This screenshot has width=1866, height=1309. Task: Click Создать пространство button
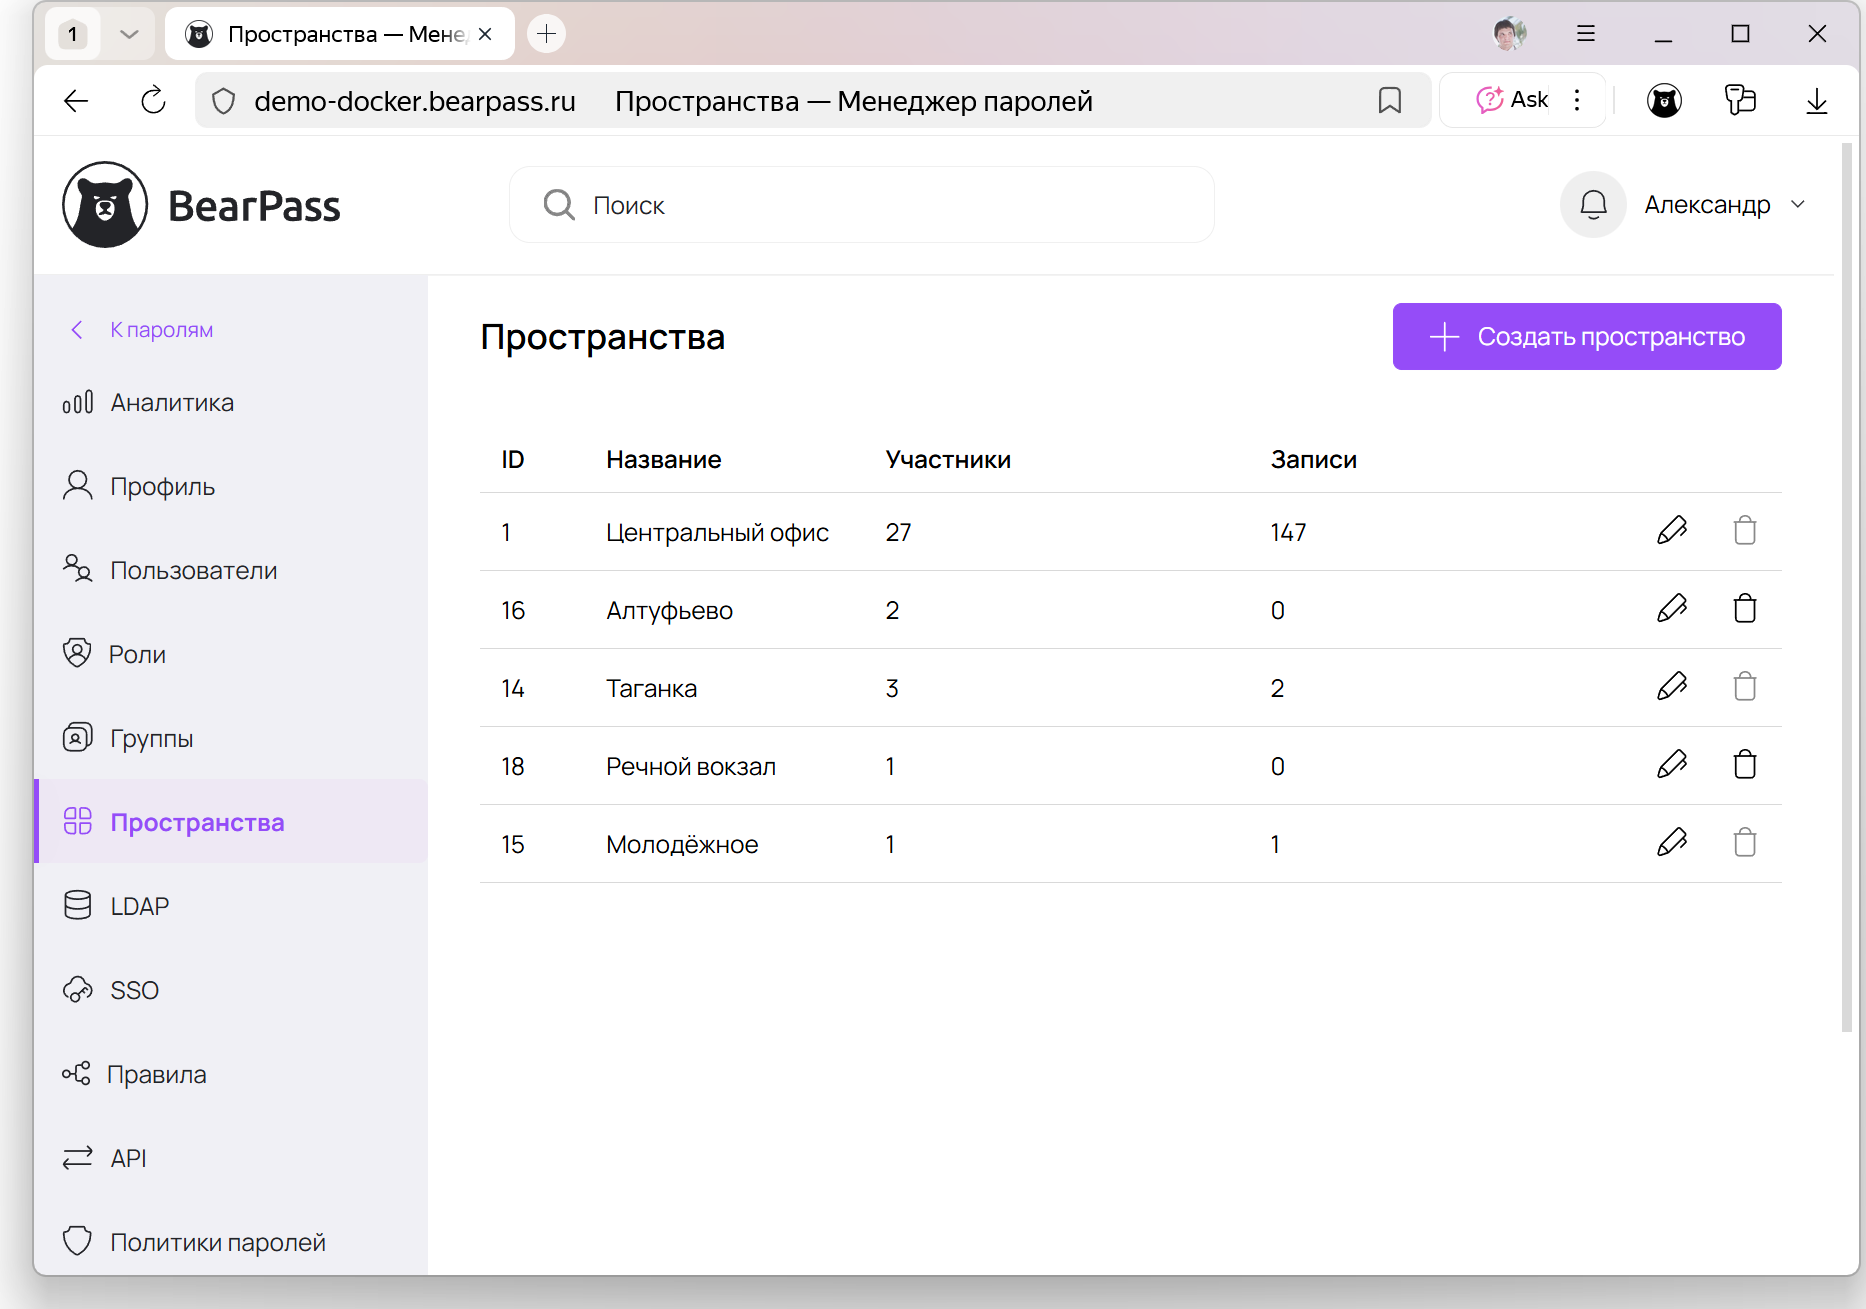pos(1586,337)
